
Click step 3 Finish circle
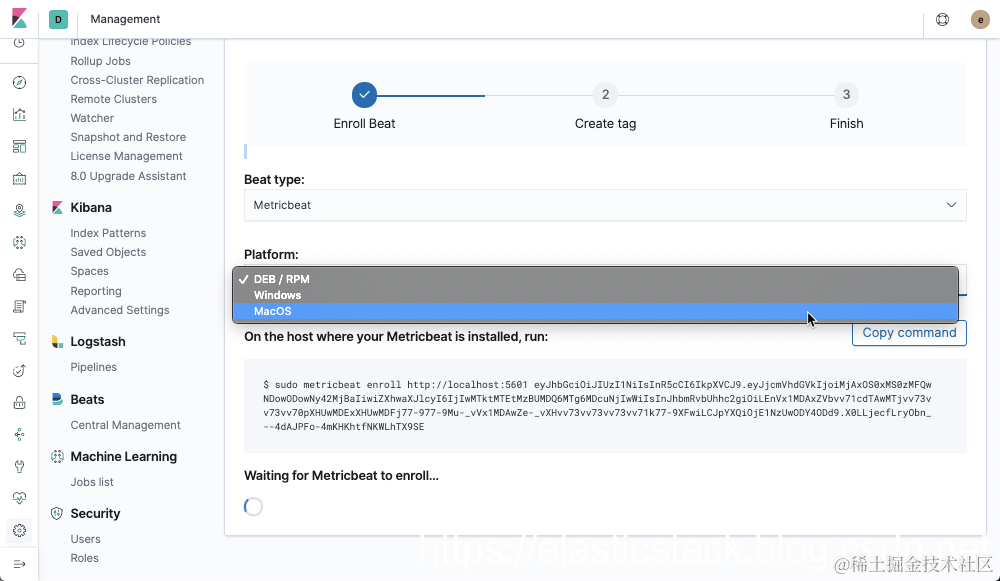(x=846, y=95)
